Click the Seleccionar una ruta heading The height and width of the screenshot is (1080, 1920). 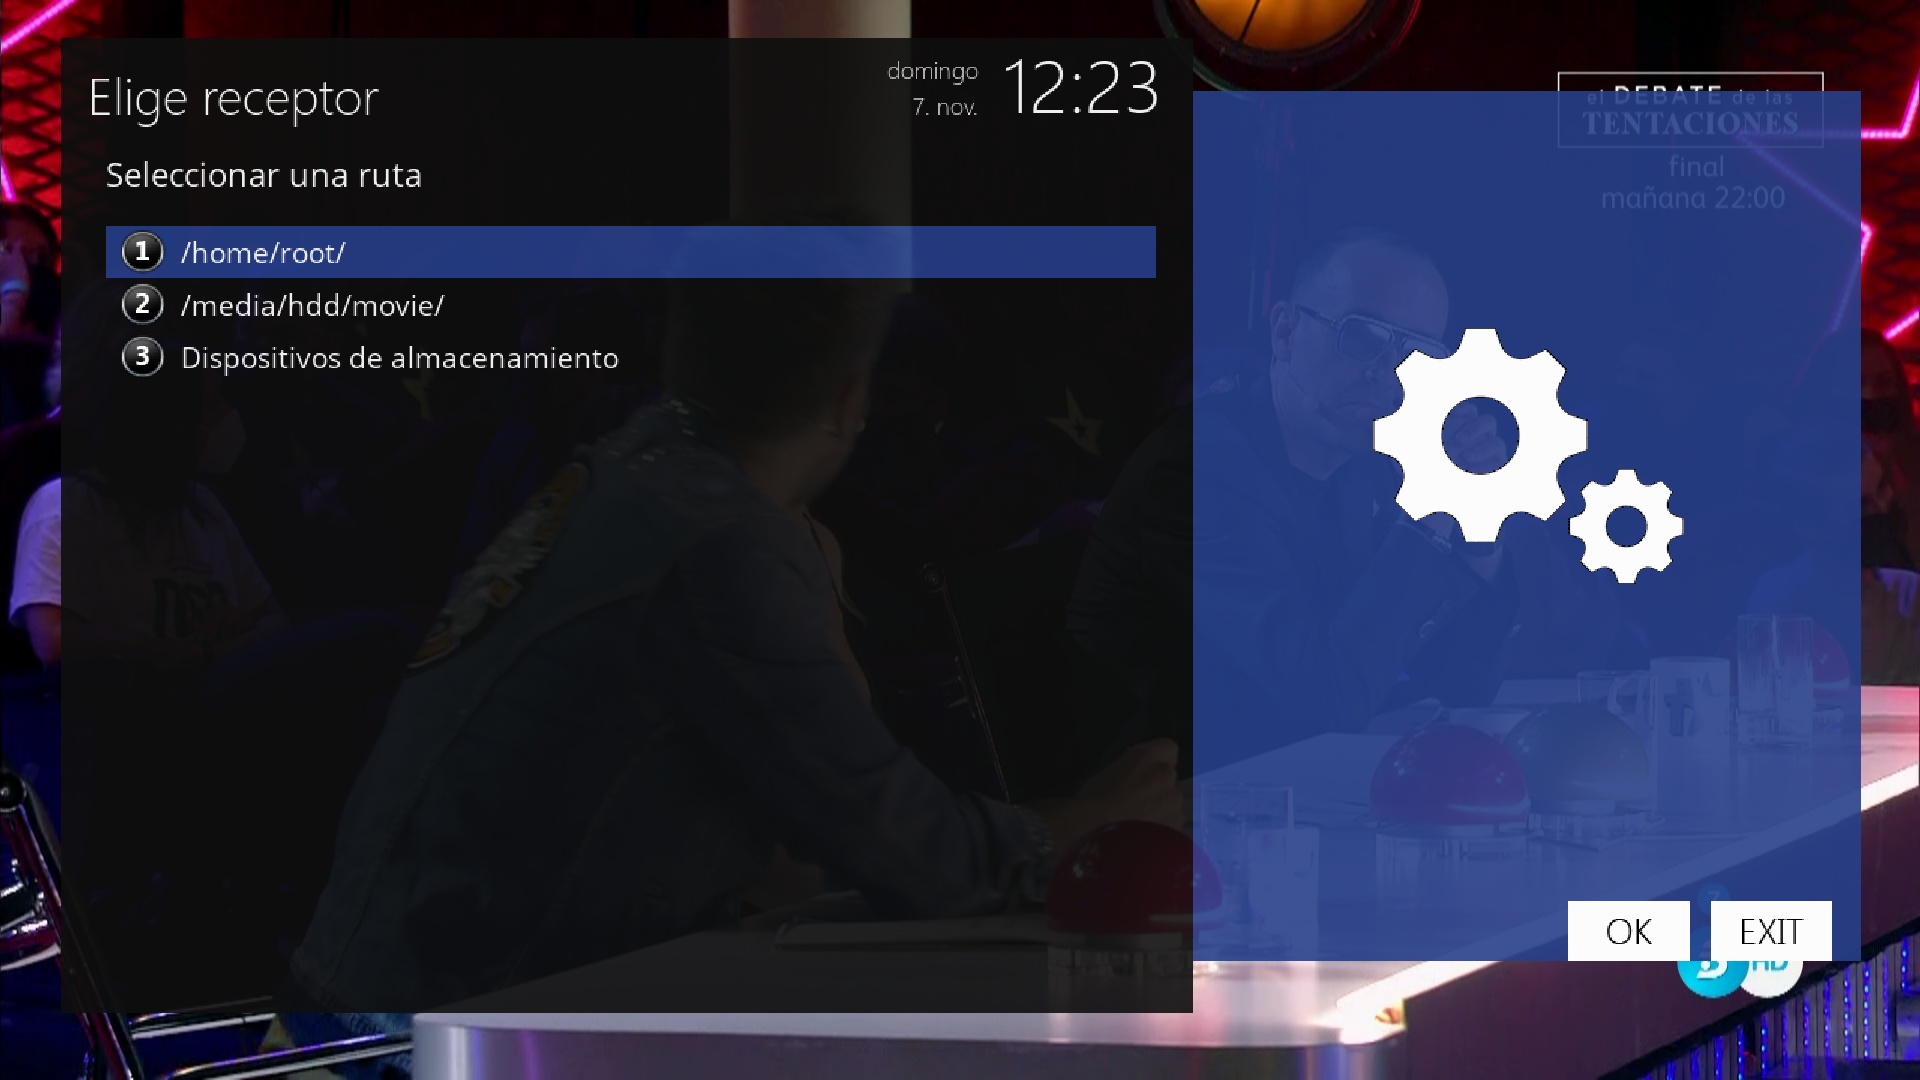coord(264,175)
